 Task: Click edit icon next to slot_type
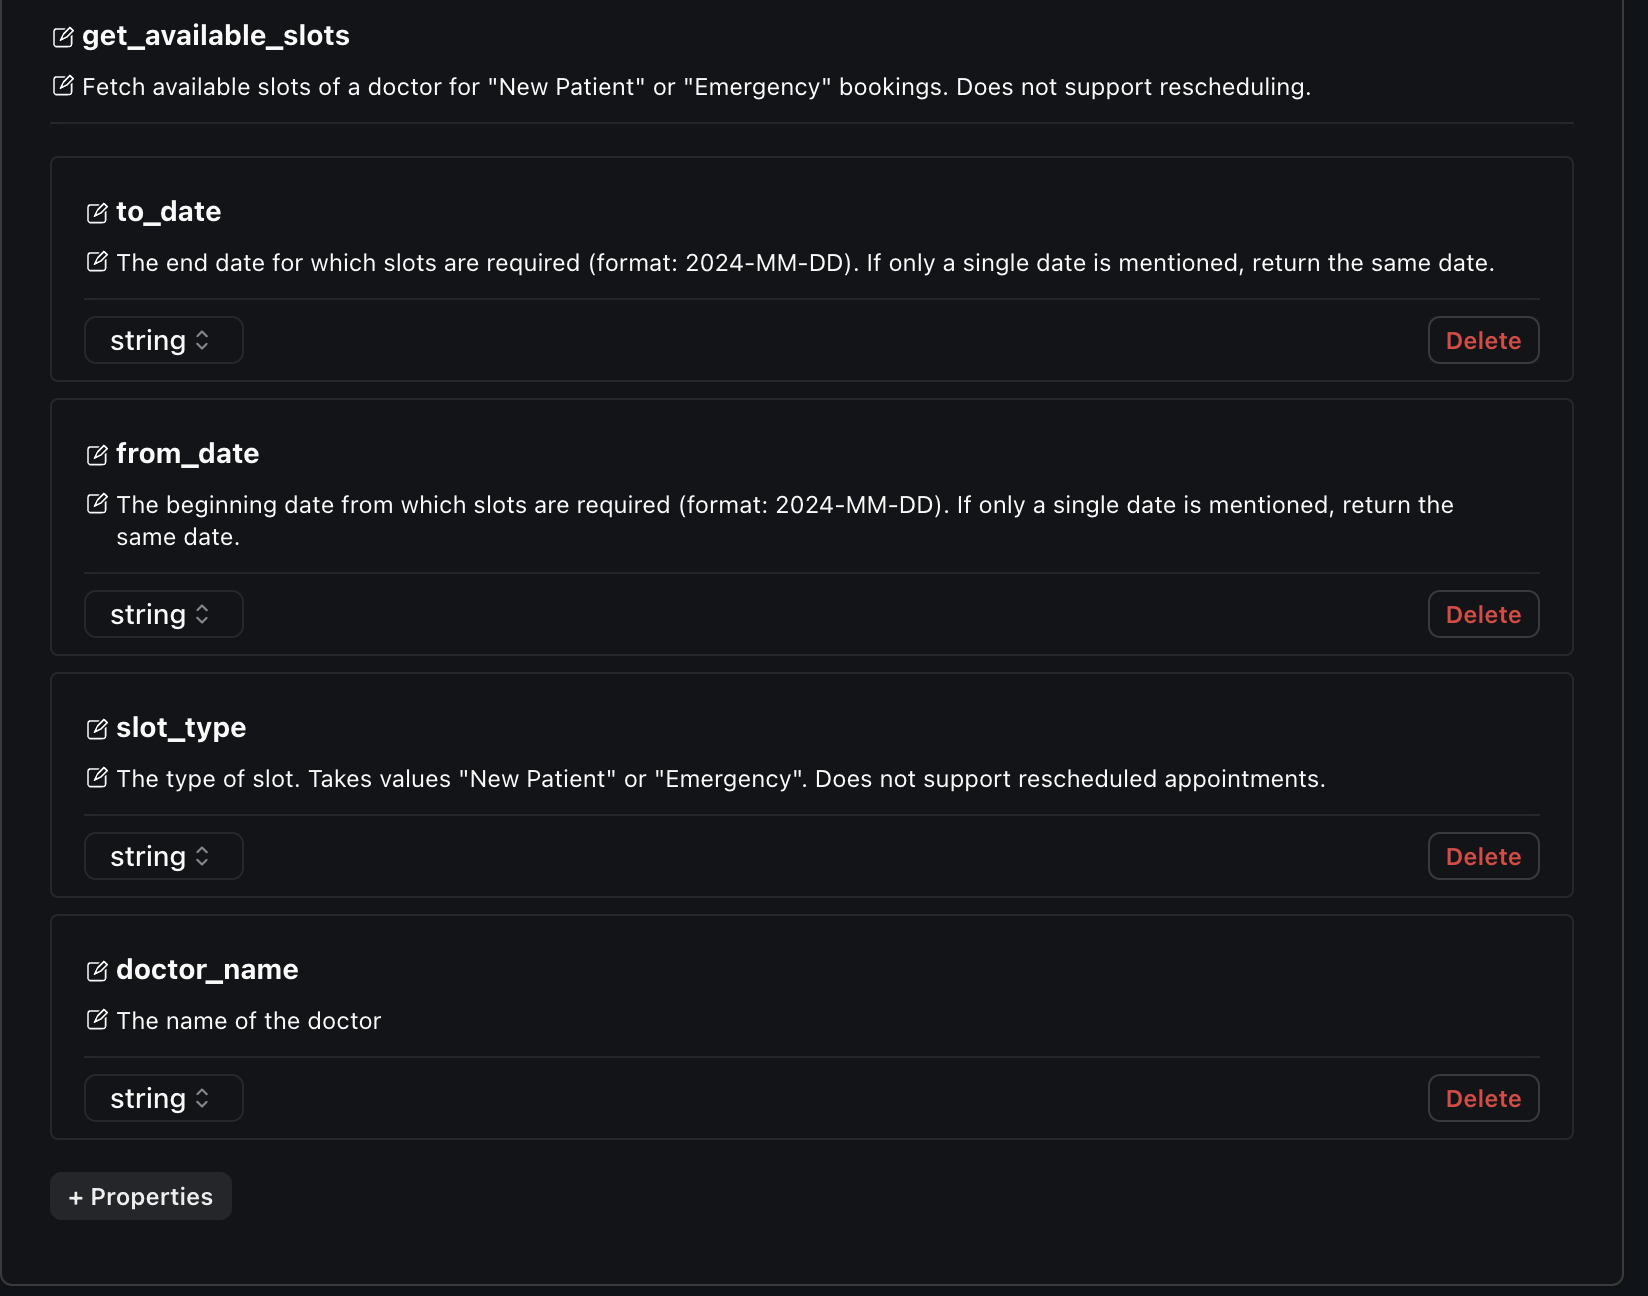coord(97,729)
